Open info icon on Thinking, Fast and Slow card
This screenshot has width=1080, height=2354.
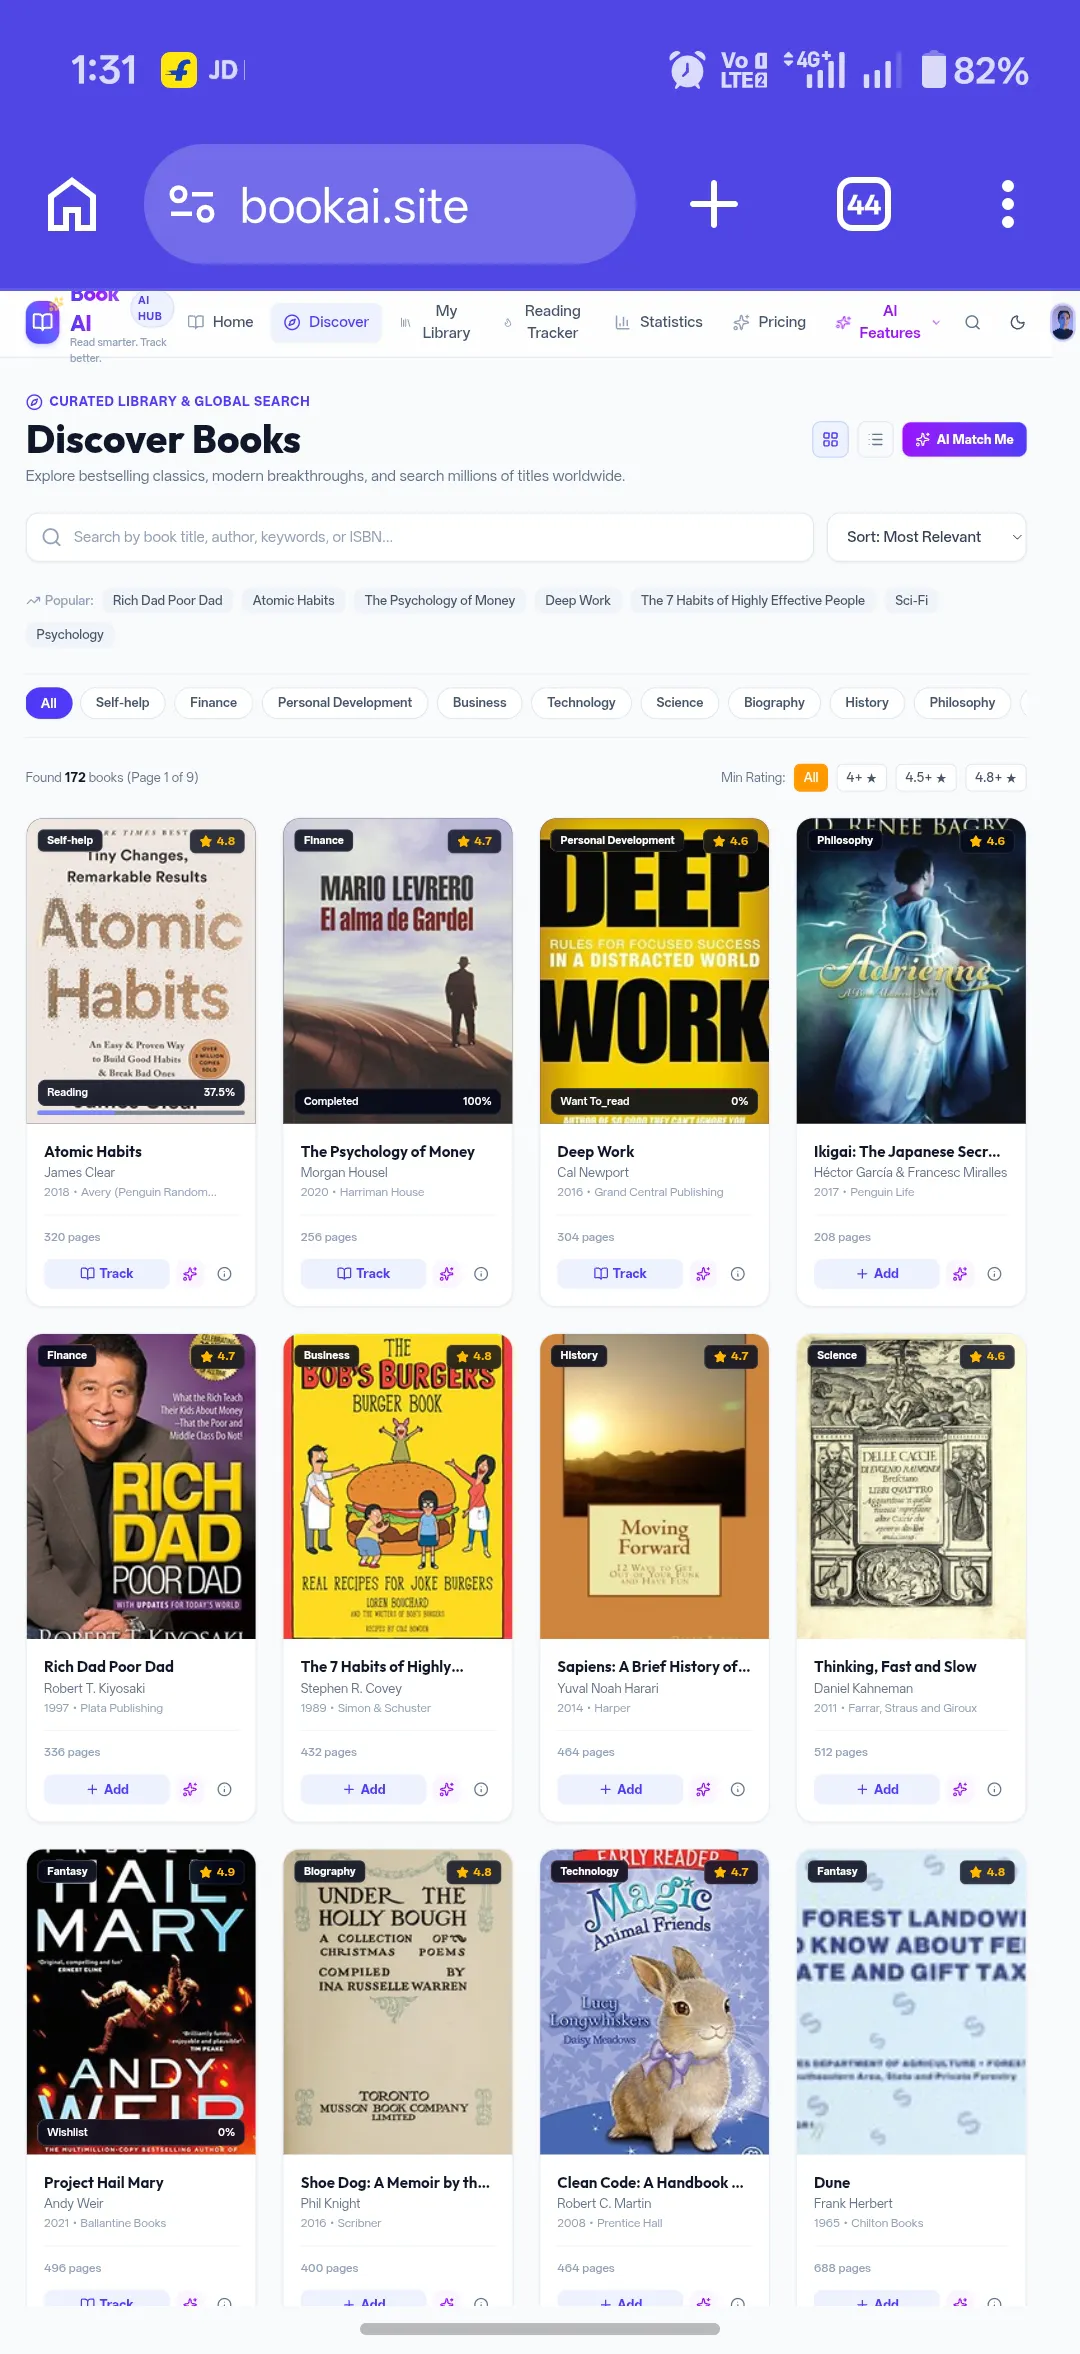coord(995,1789)
